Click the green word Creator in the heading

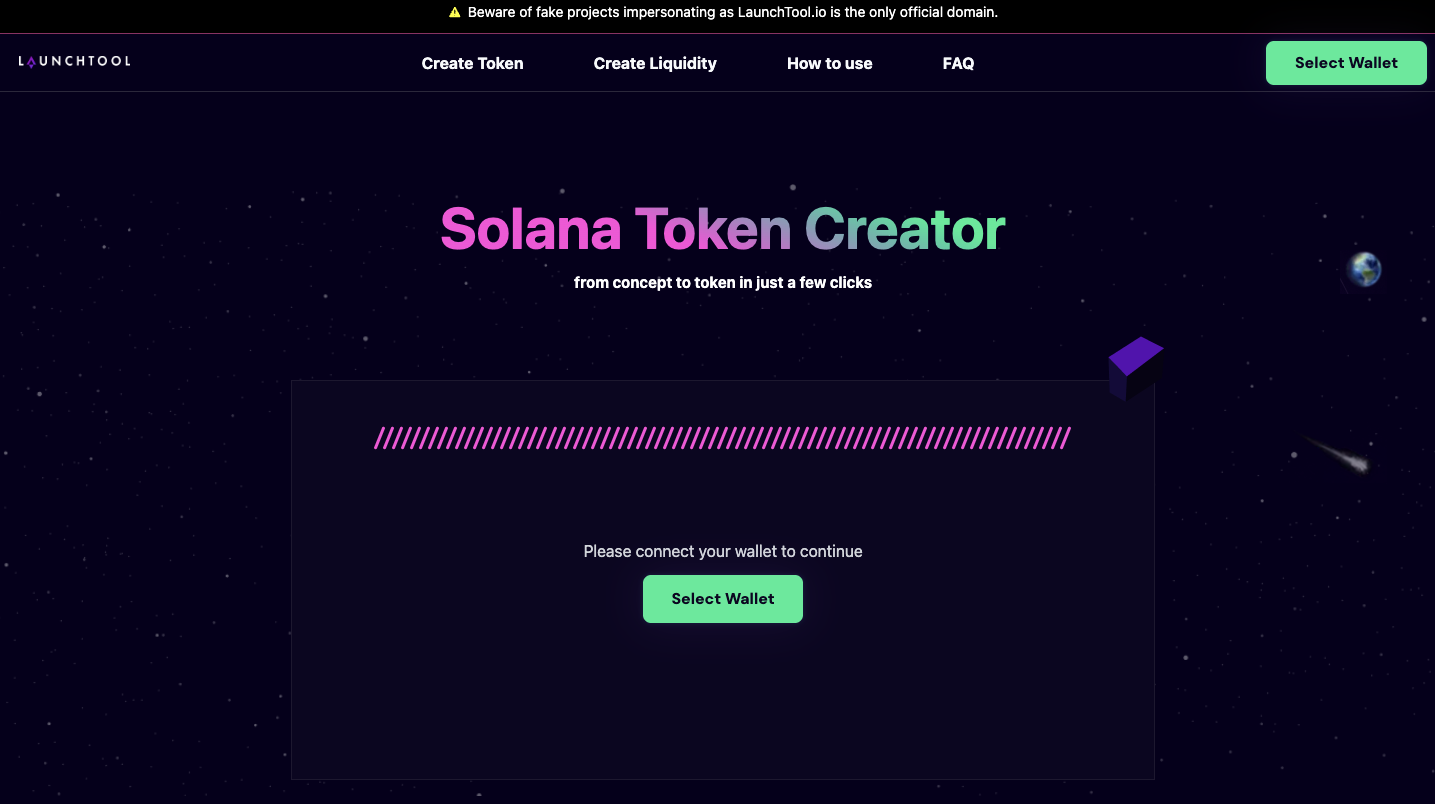(x=905, y=229)
